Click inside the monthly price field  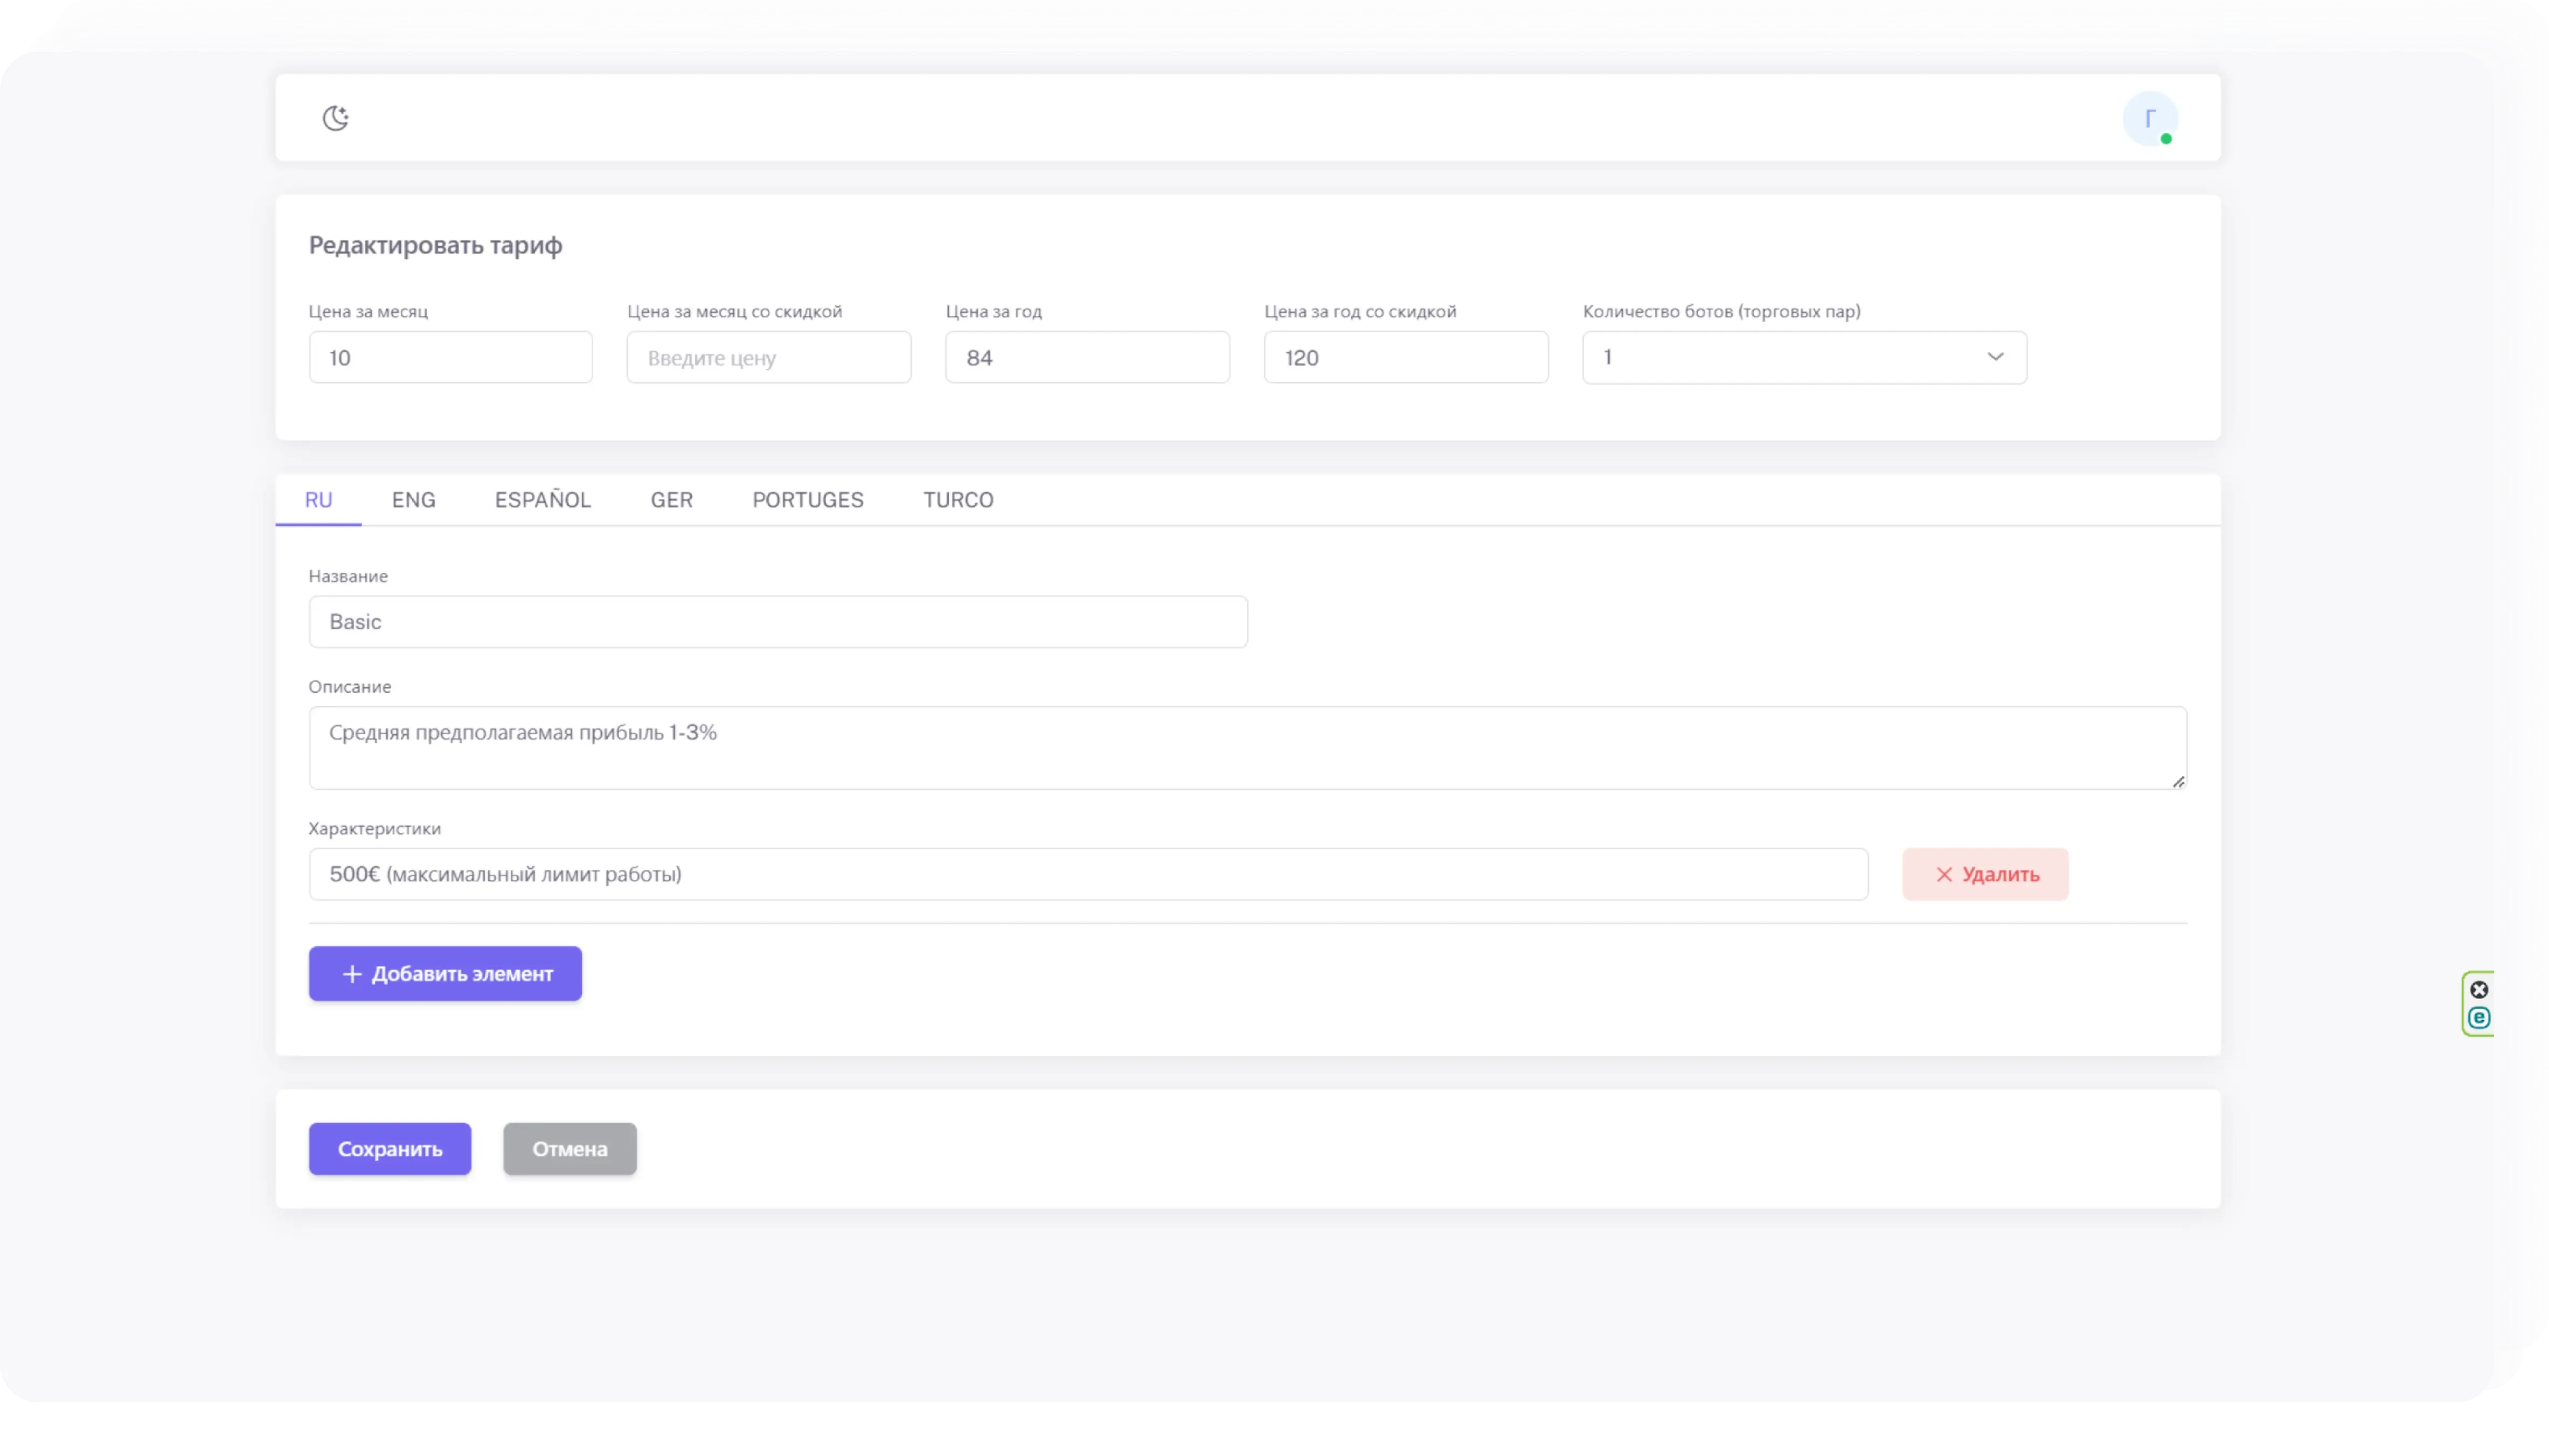[450, 357]
